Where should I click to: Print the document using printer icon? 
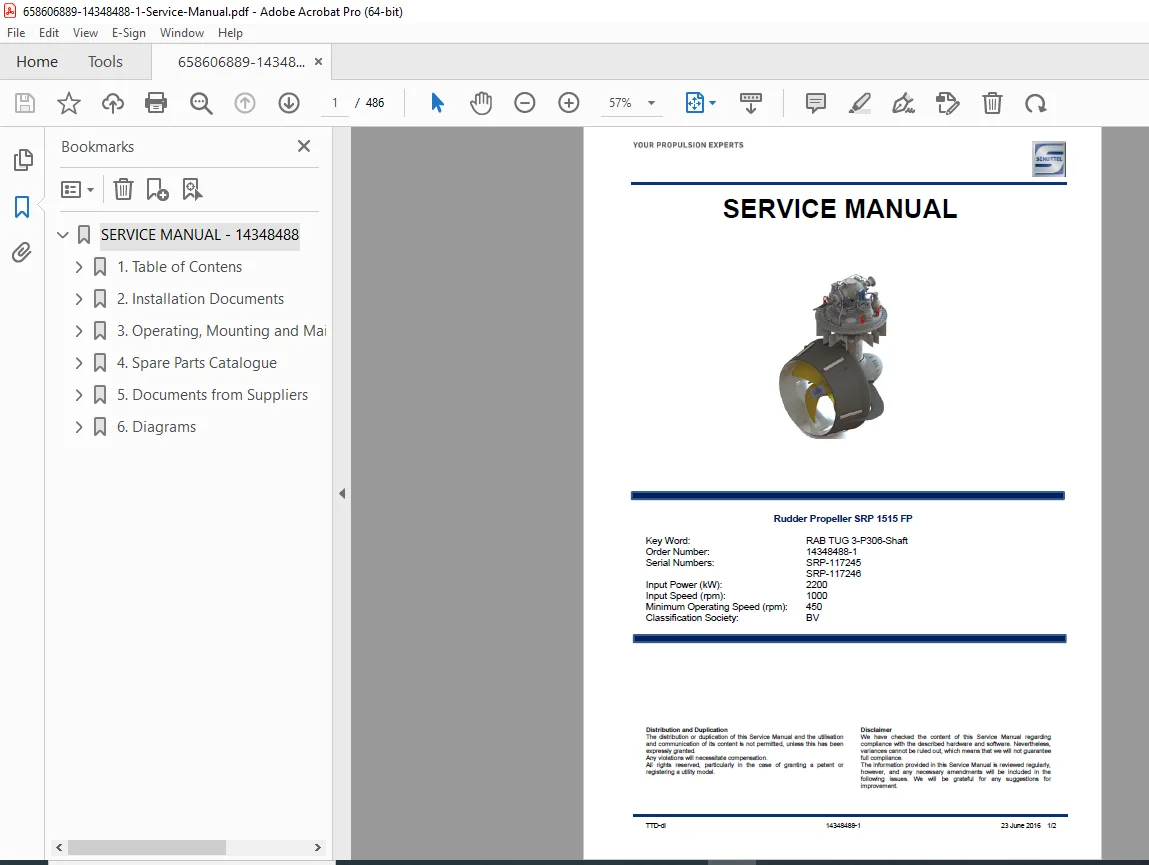click(x=156, y=103)
